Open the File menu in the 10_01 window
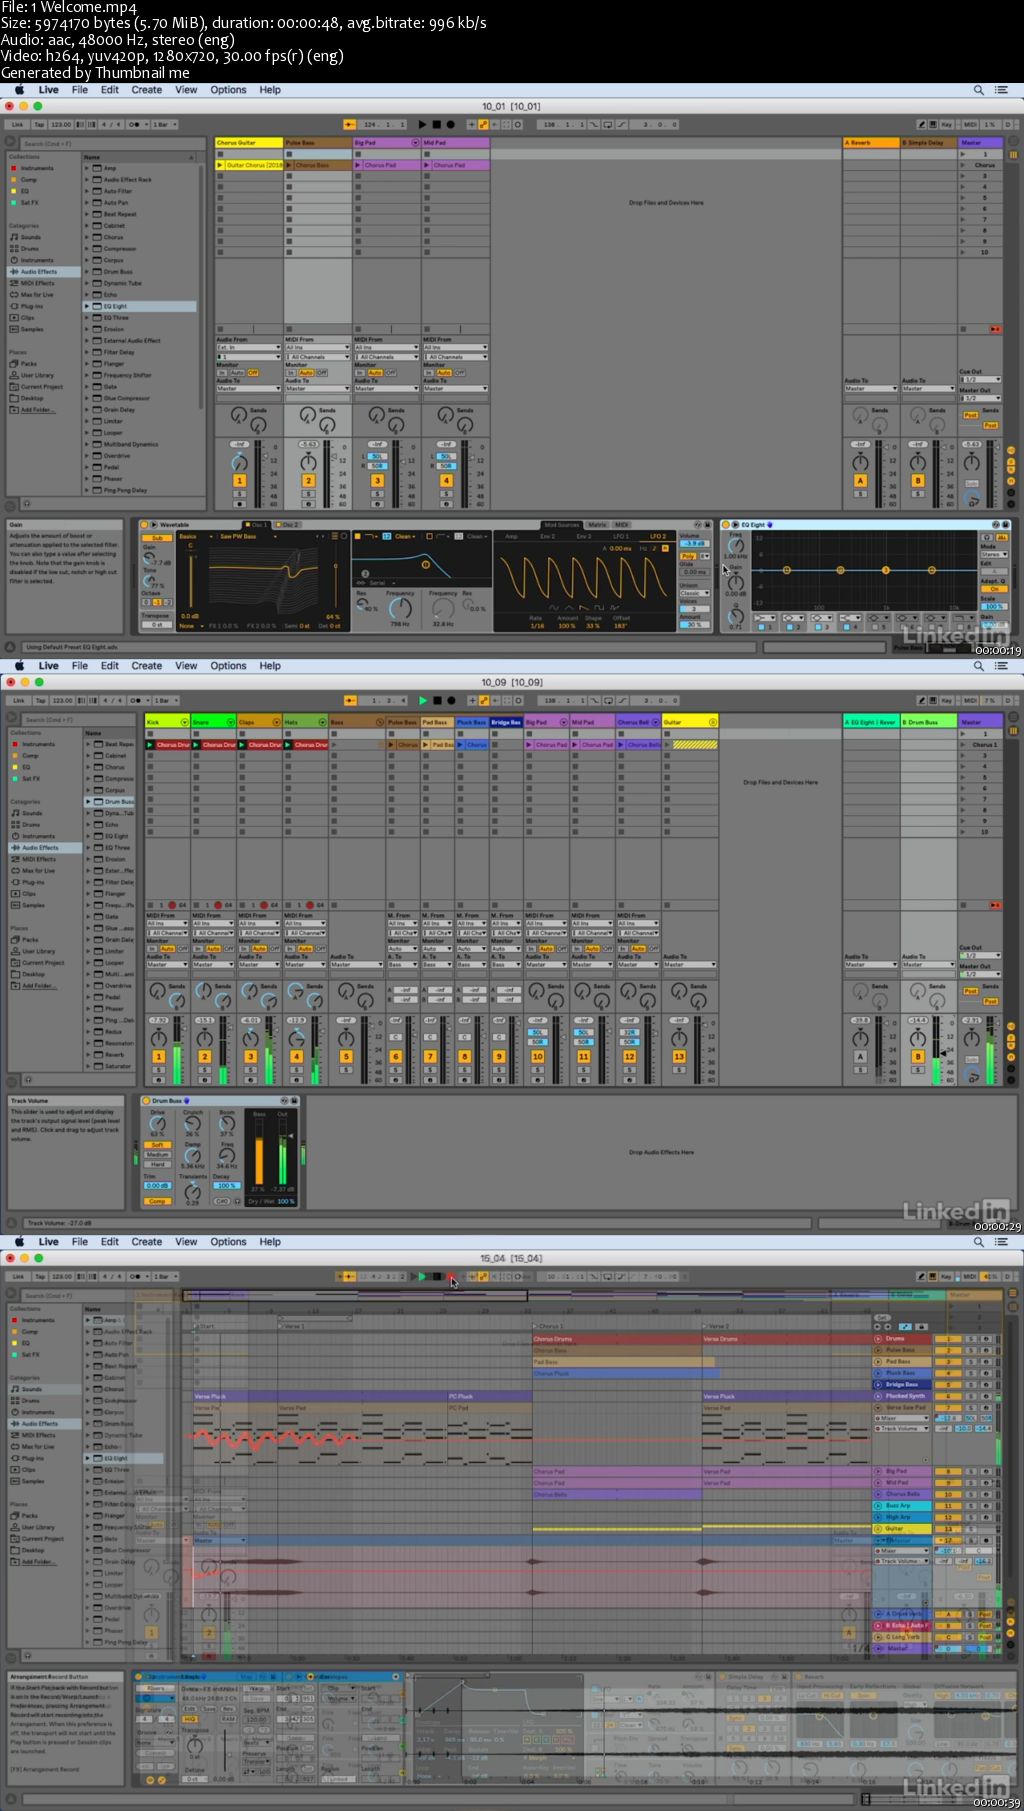Screen dimensions: 1024x1811 (80, 90)
